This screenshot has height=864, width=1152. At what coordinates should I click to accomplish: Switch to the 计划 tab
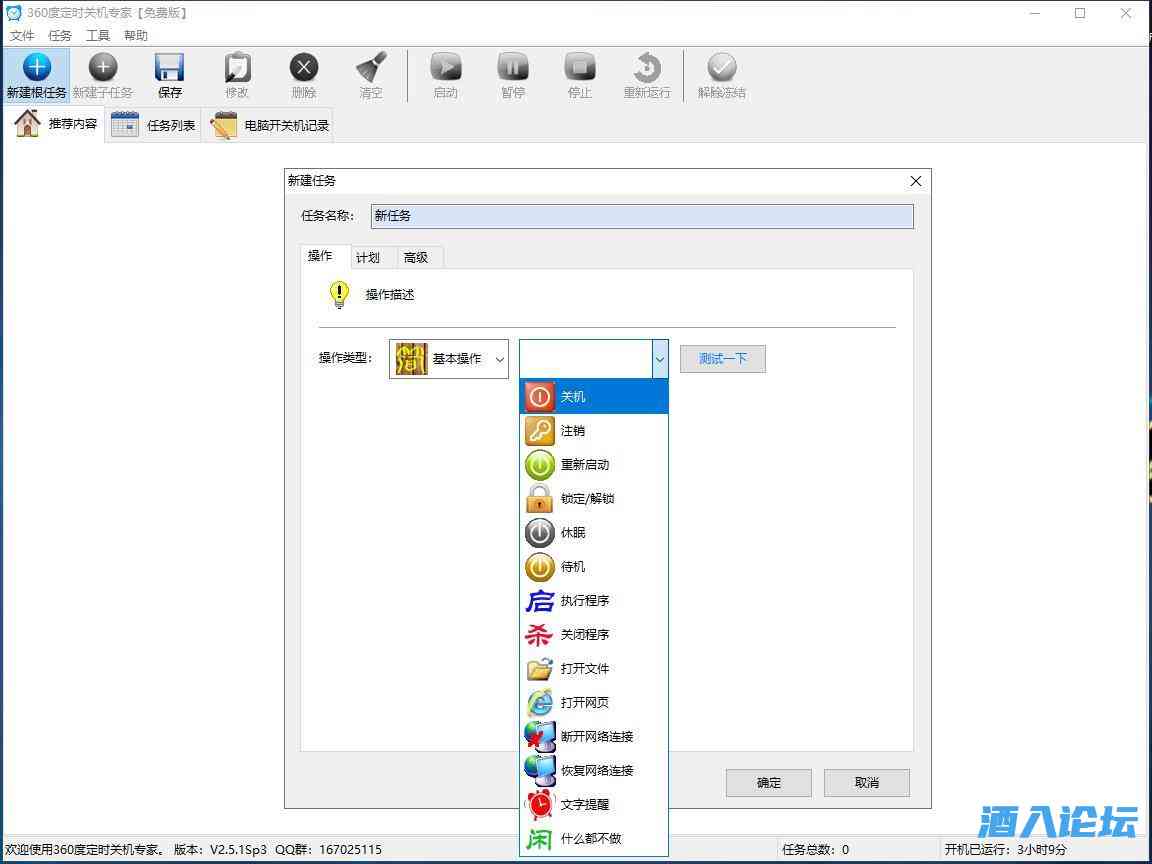pyautogui.click(x=368, y=258)
